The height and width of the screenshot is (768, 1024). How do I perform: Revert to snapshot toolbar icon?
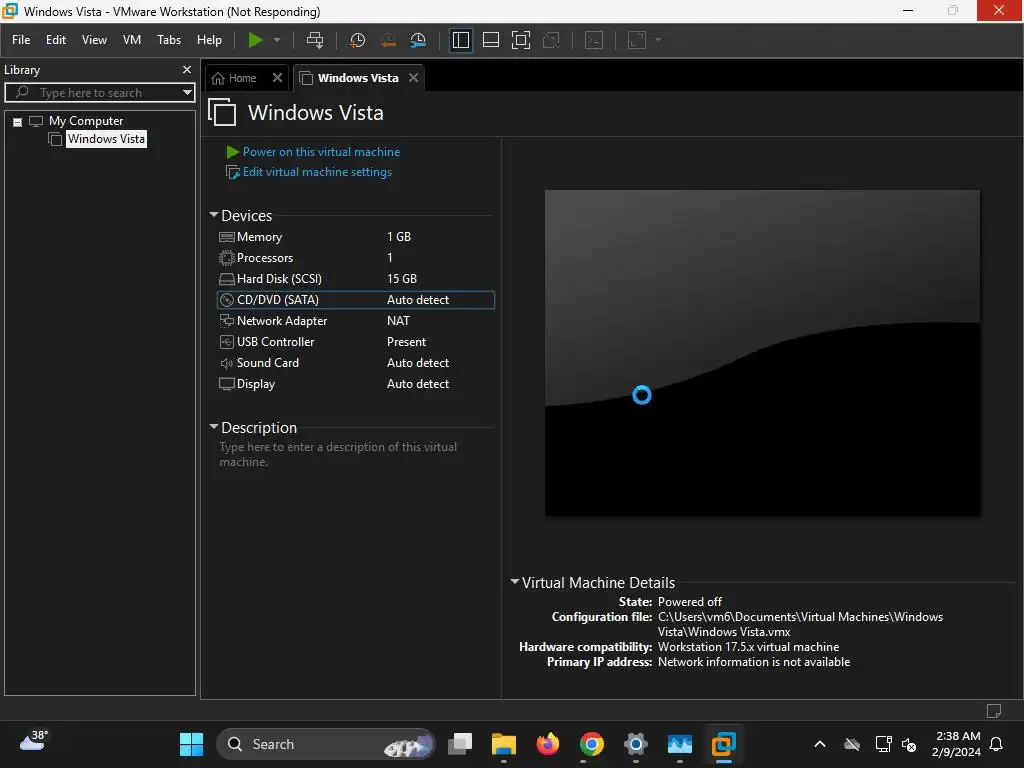tap(388, 40)
